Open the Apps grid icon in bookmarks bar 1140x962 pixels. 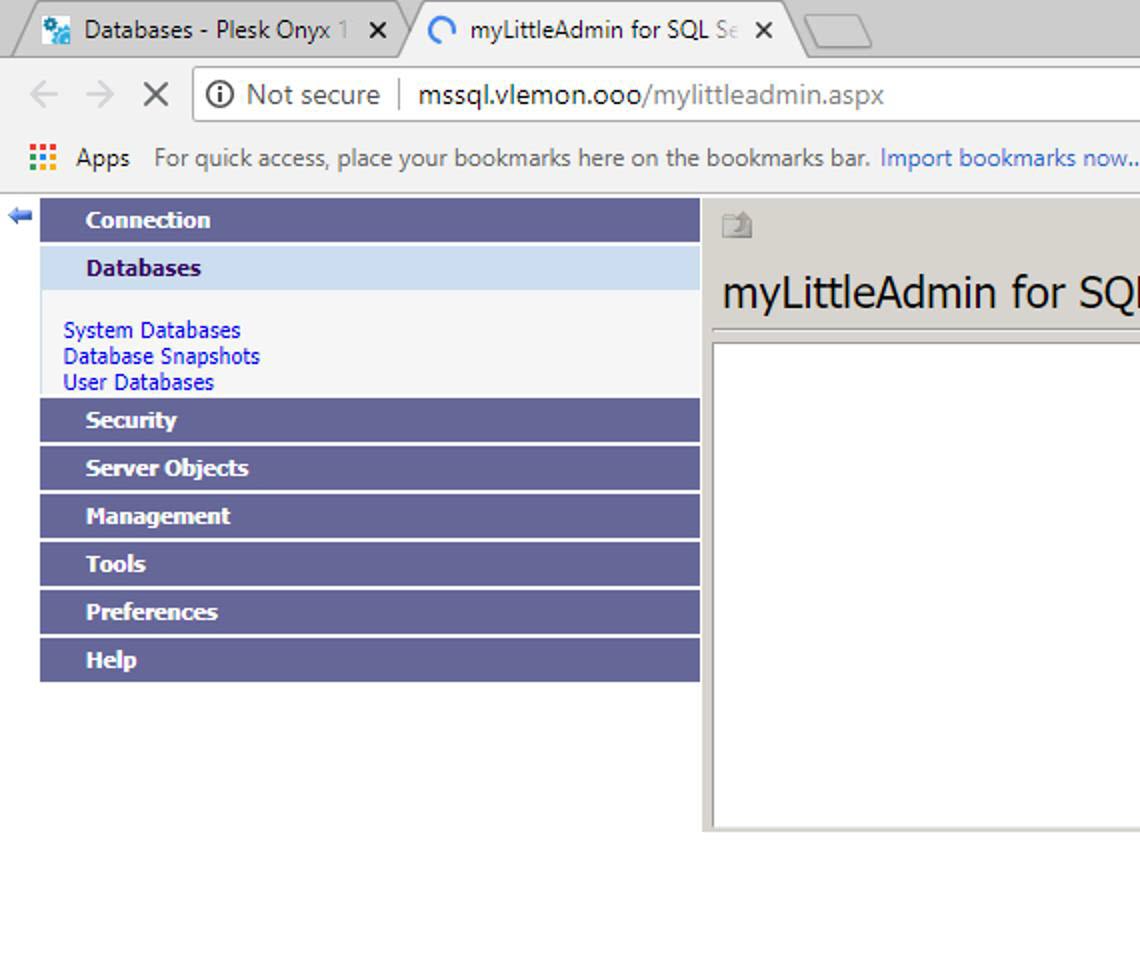[x=43, y=158]
